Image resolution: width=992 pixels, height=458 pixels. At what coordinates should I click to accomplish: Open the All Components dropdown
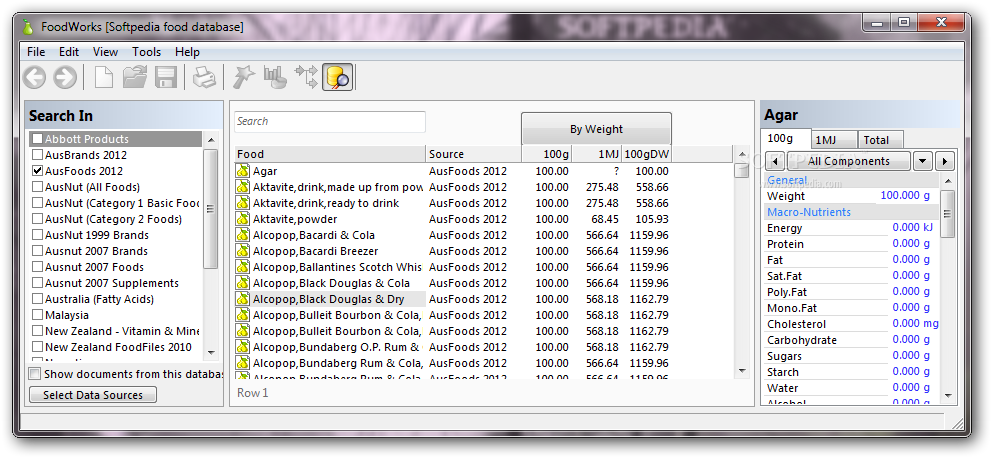pos(848,161)
